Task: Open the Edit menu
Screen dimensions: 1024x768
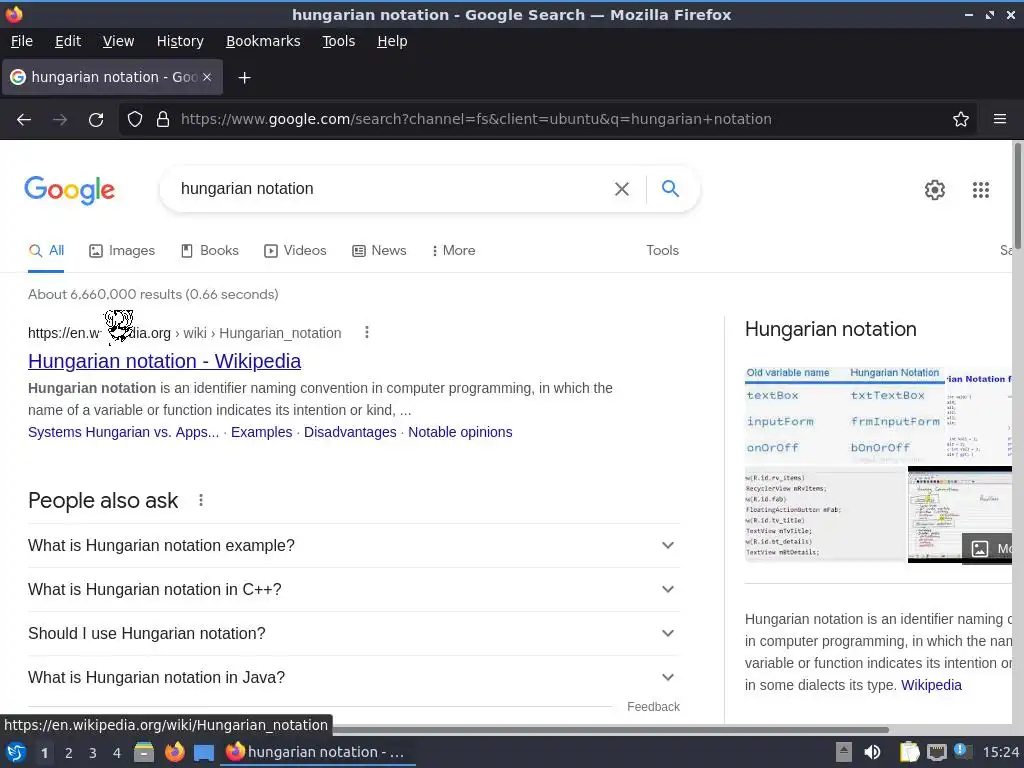Action: coord(68,41)
